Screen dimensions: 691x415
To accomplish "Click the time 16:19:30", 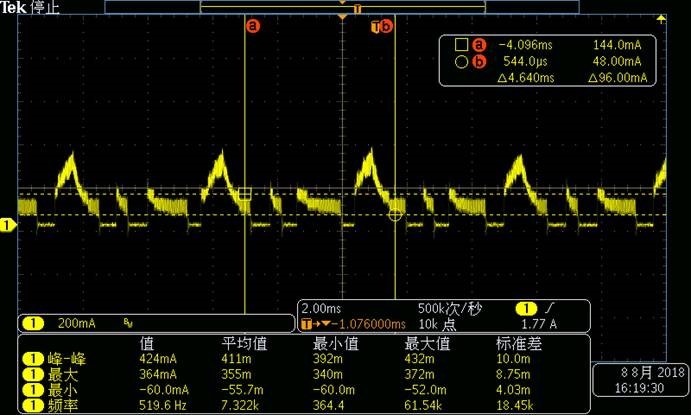I will pyautogui.click(x=640, y=388).
